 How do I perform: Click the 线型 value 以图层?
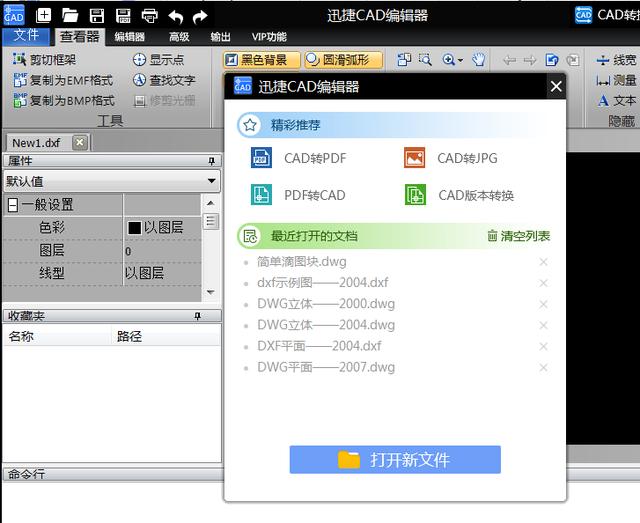pyautogui.click(x=162, y=273)
